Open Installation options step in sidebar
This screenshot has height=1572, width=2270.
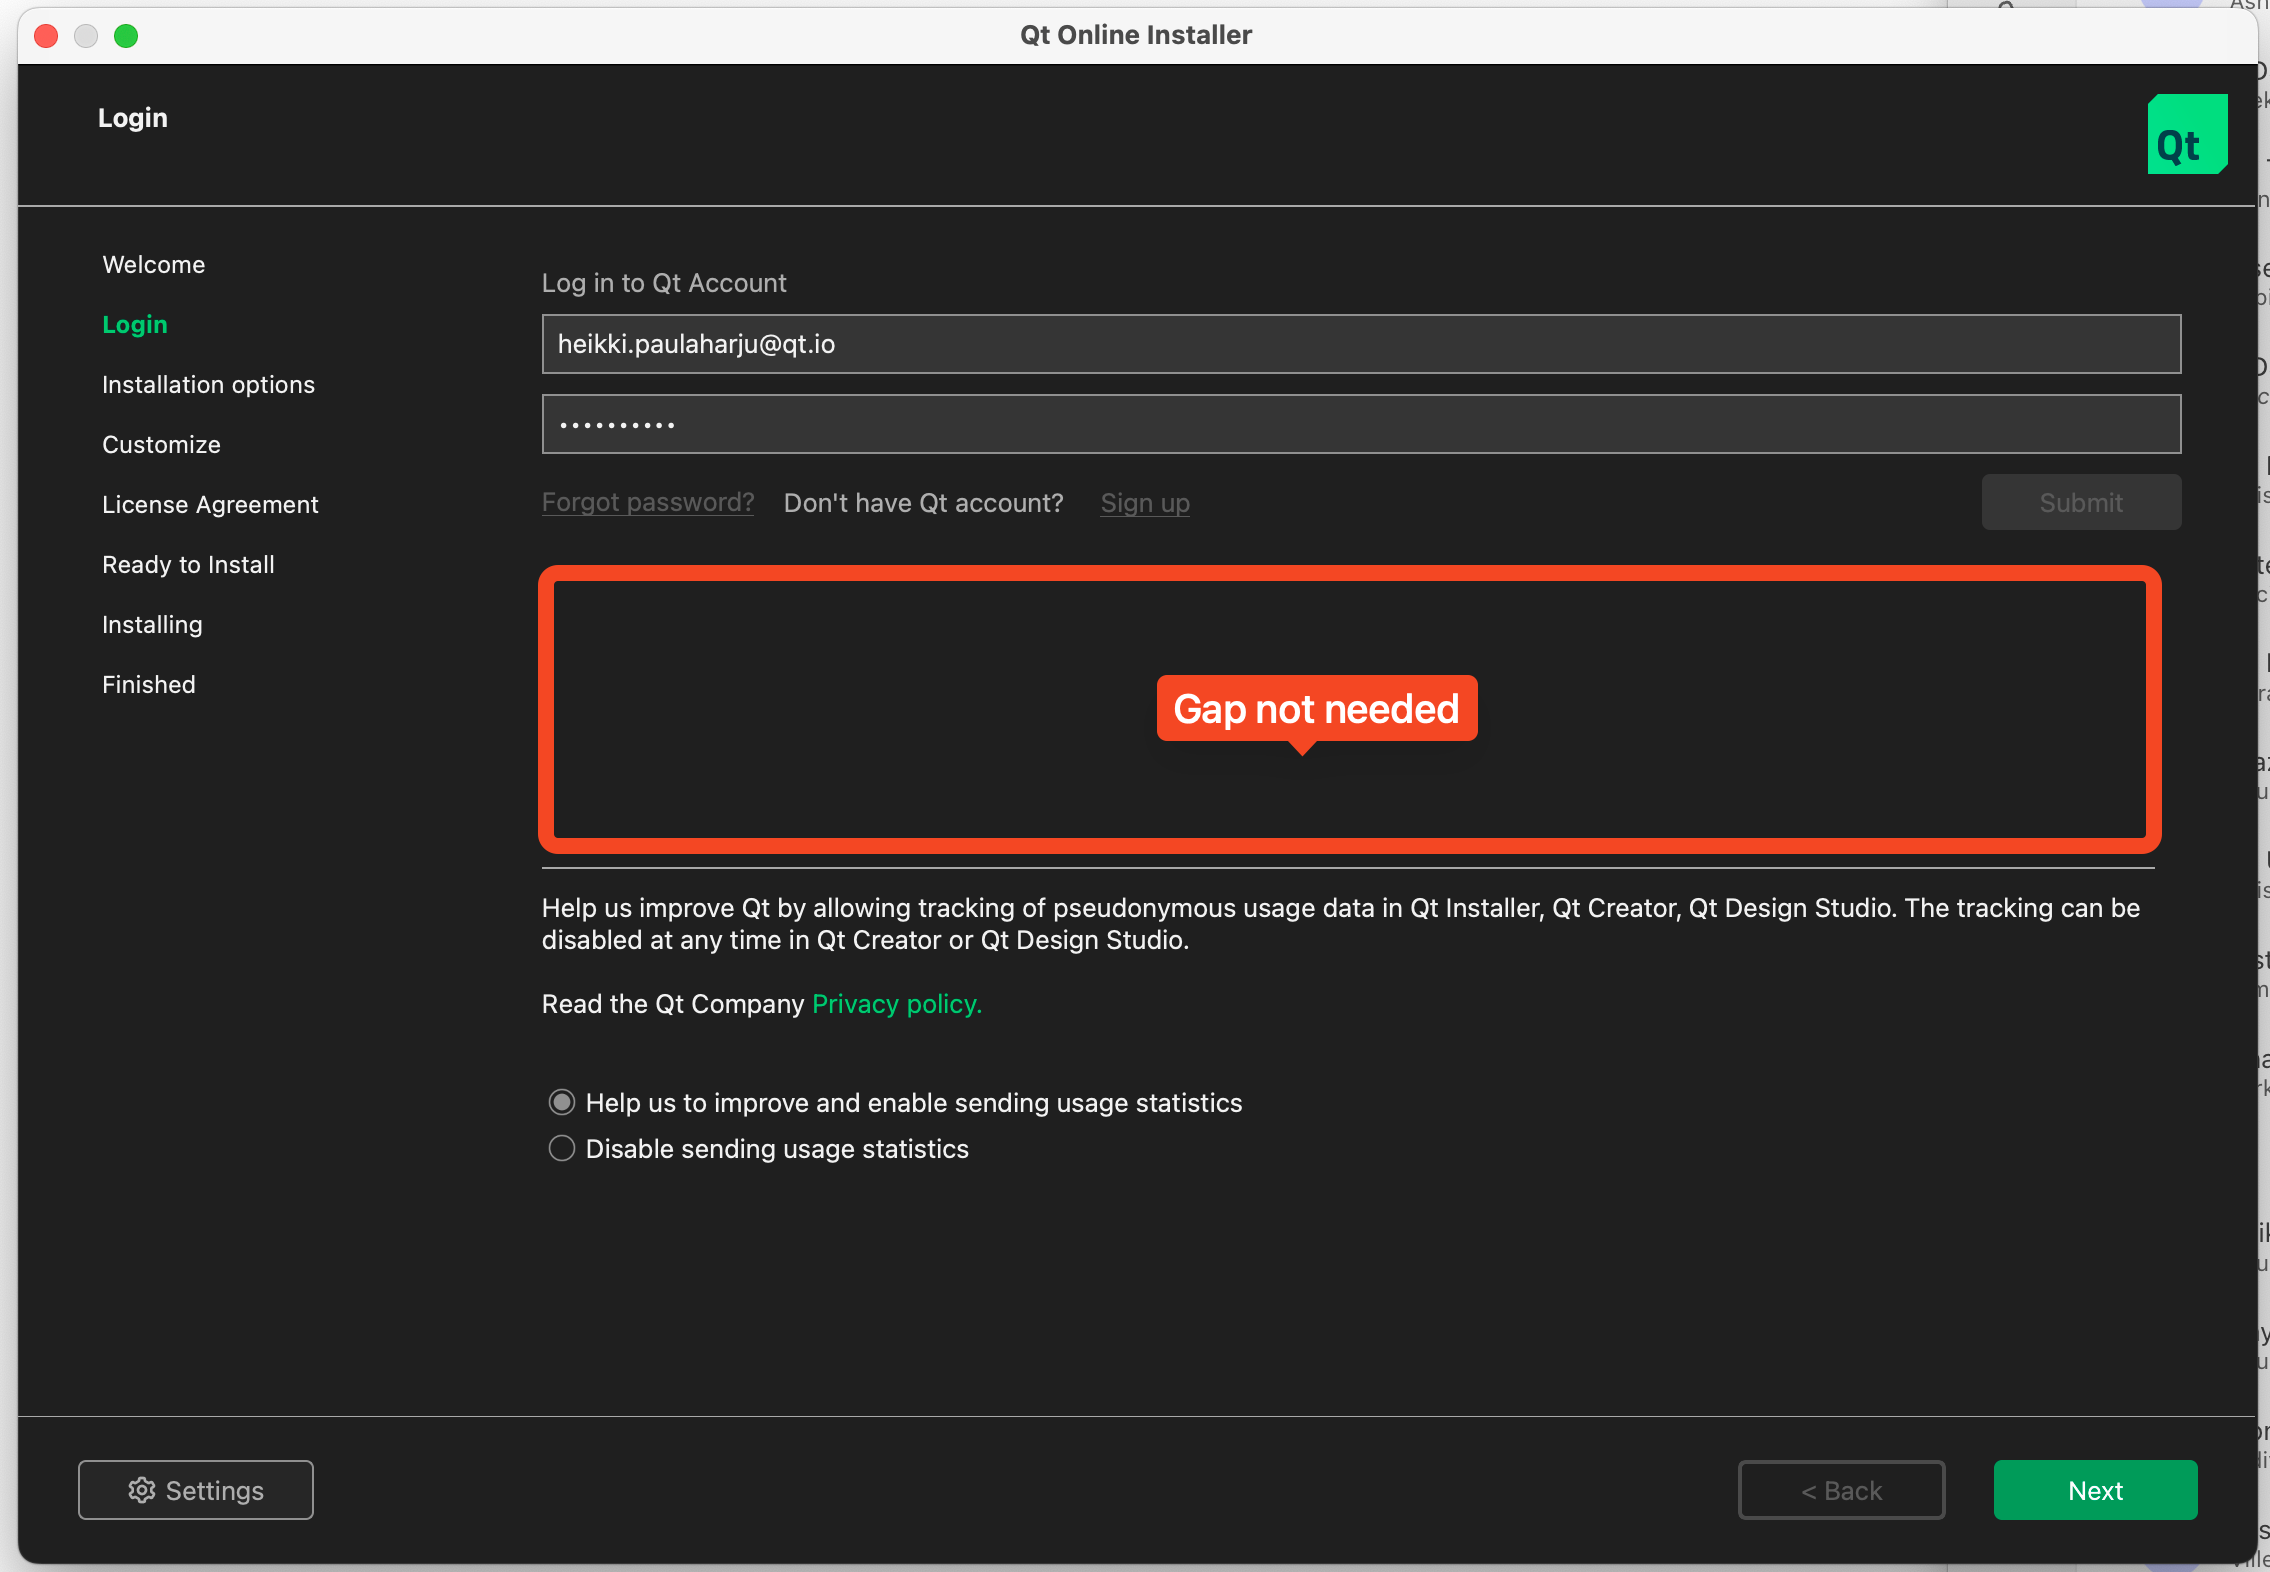(x=208, y=385)
